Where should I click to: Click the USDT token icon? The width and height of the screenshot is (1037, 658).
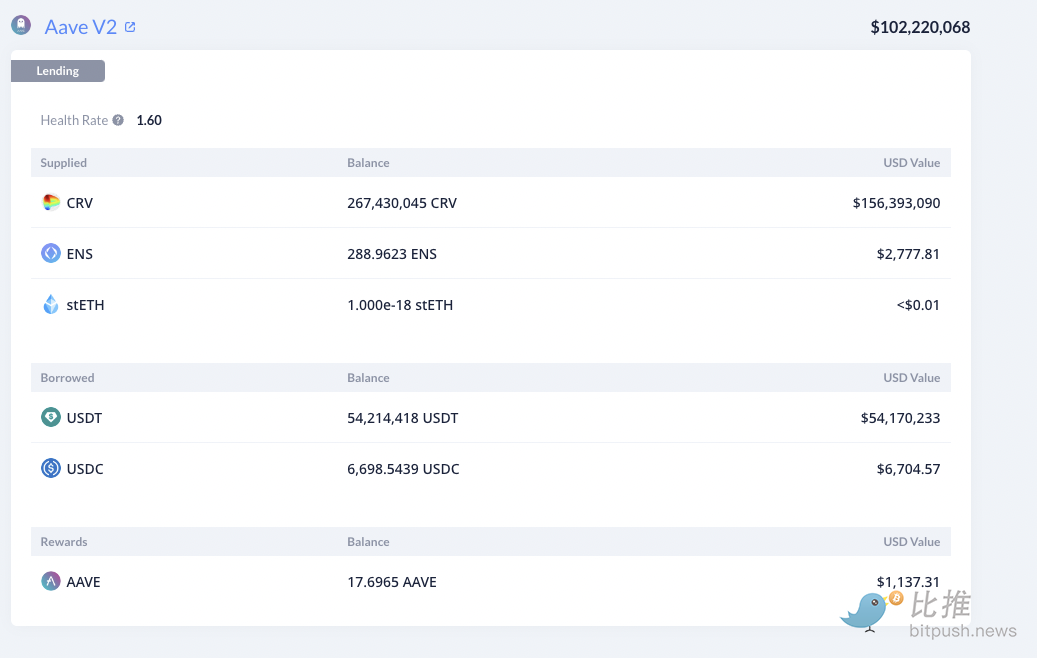[51, 418]
